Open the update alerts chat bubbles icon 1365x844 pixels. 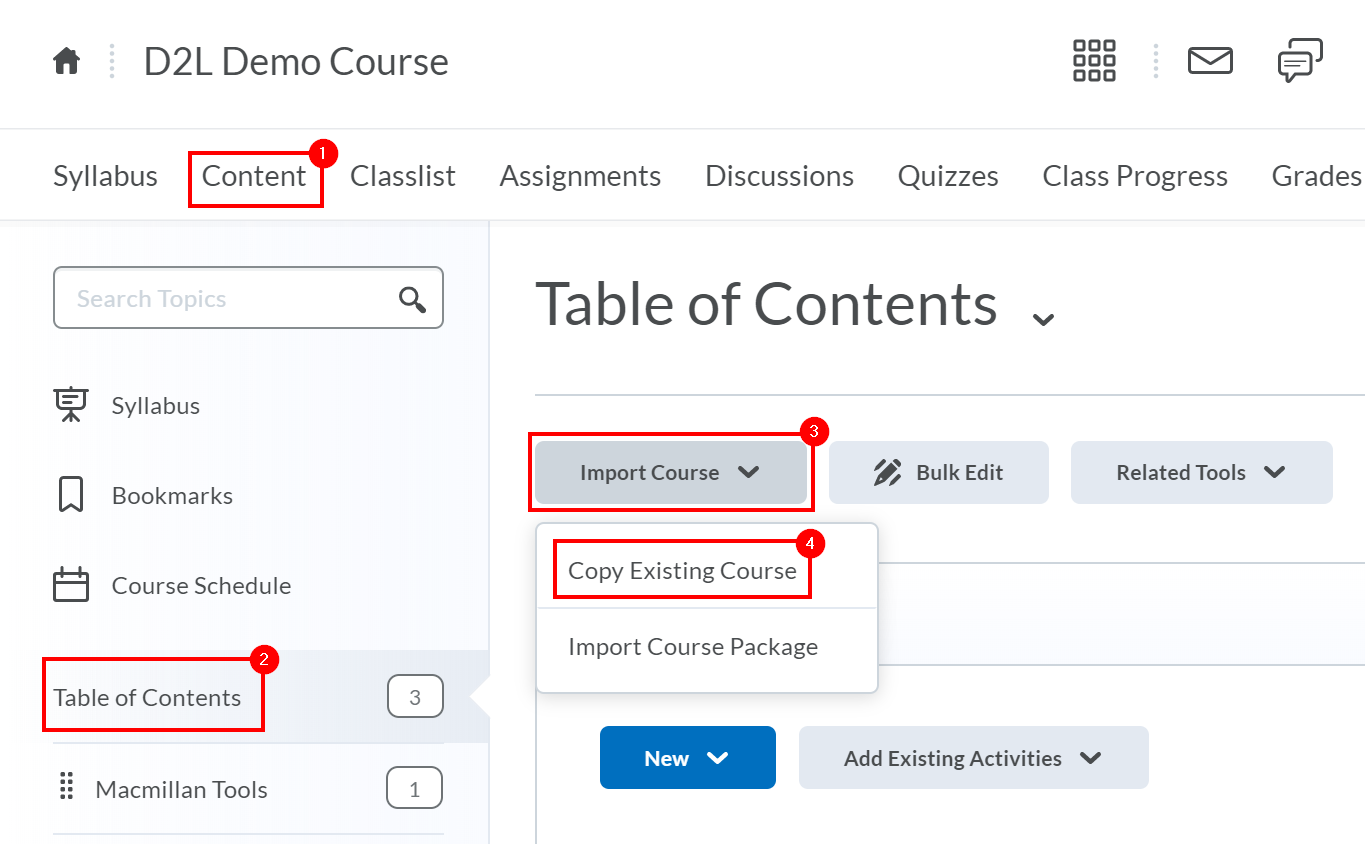pyautogui.click(x=1300, y=61)
